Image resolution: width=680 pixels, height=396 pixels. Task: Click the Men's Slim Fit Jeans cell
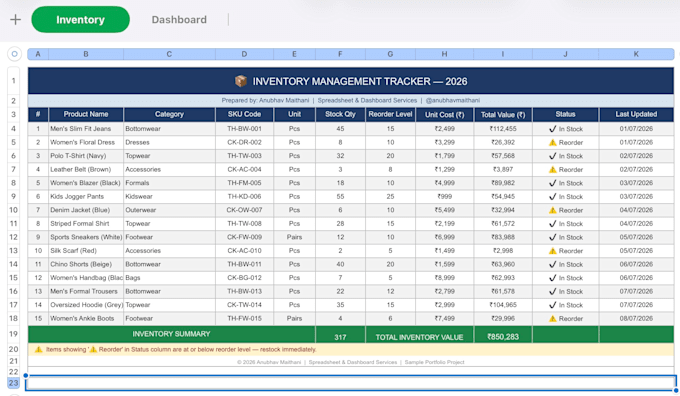pos(86,129)
